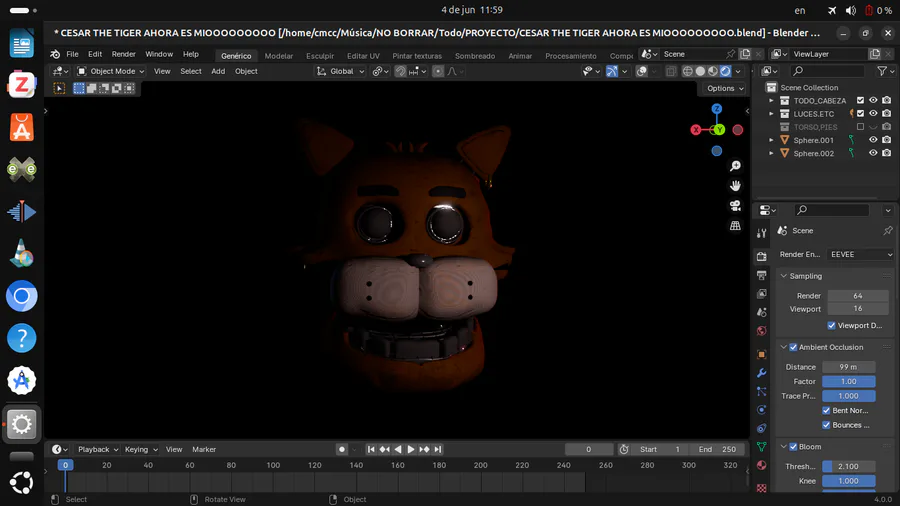Viewport: 900px width, 506px height.
Task: Jump to timeline end frame button
Action: click(438, 450)
